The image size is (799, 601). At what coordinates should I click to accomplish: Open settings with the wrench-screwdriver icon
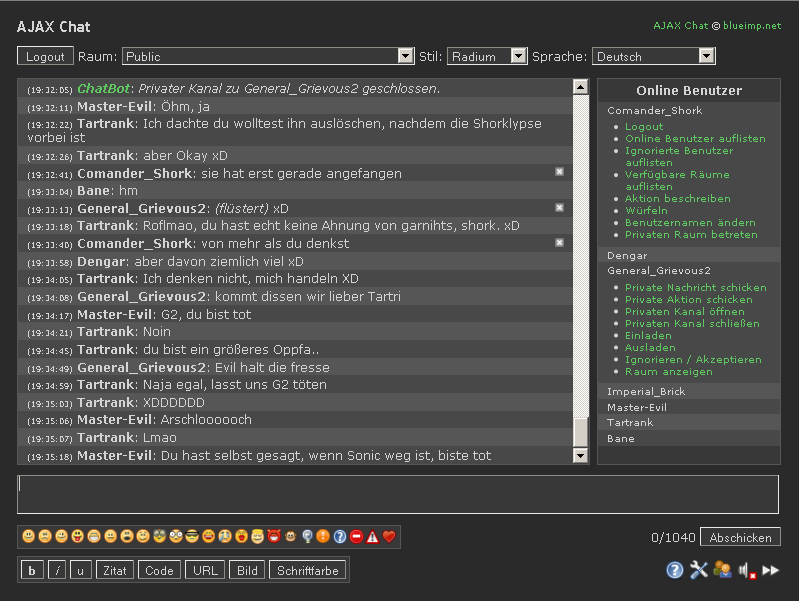699,570
